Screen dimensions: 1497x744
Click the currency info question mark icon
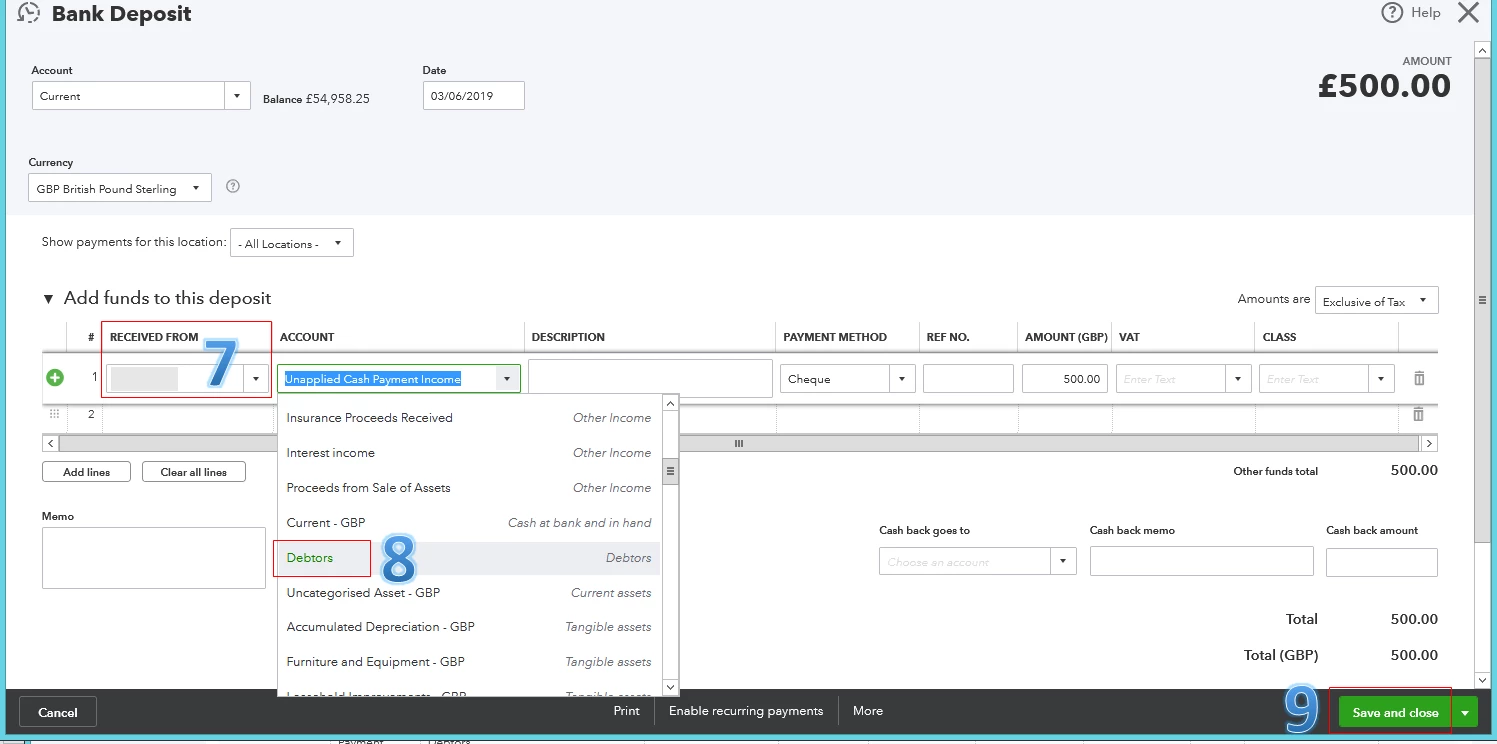(233, 187)
